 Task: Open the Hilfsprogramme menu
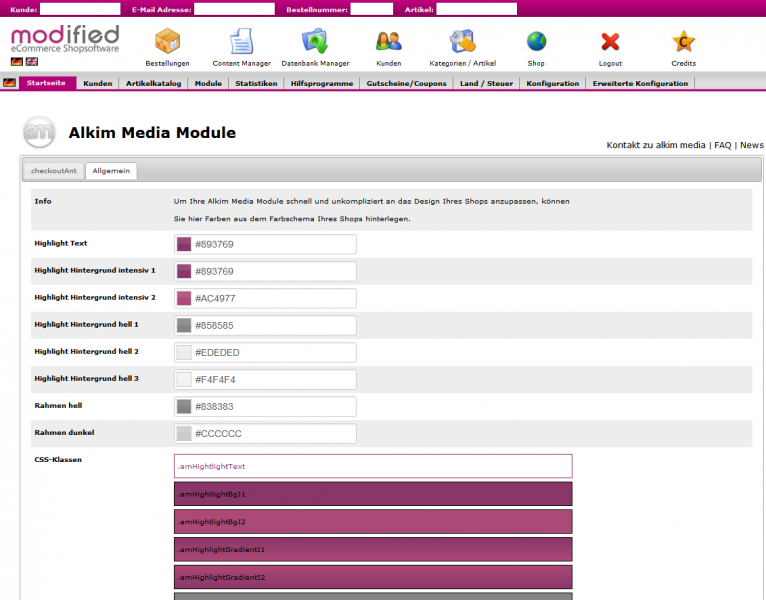tap(322, 84)
